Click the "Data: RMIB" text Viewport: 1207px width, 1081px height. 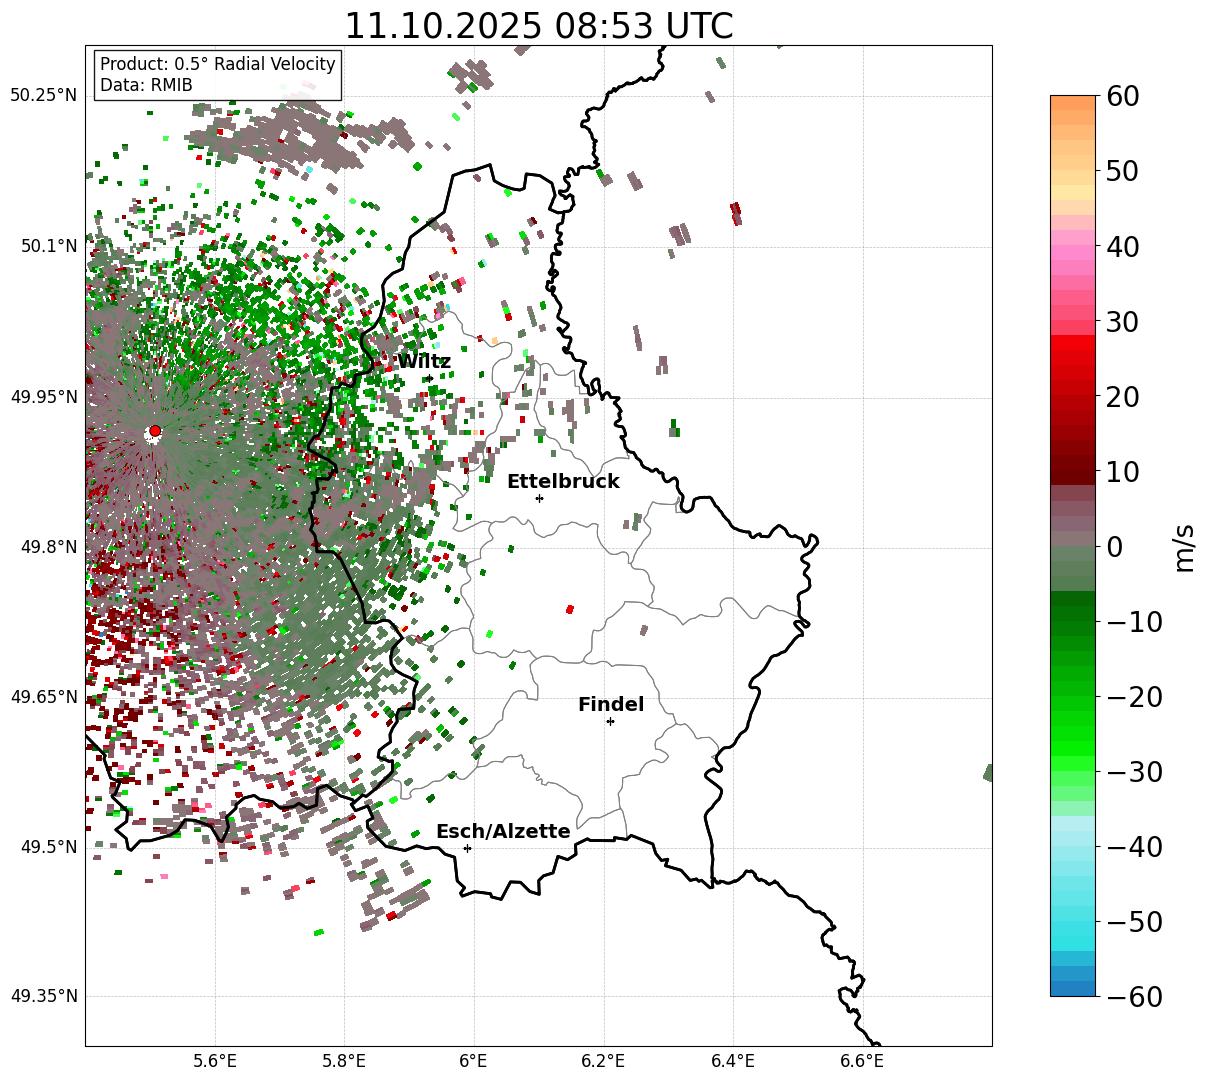pyautogui.click(x=146, y=85)
